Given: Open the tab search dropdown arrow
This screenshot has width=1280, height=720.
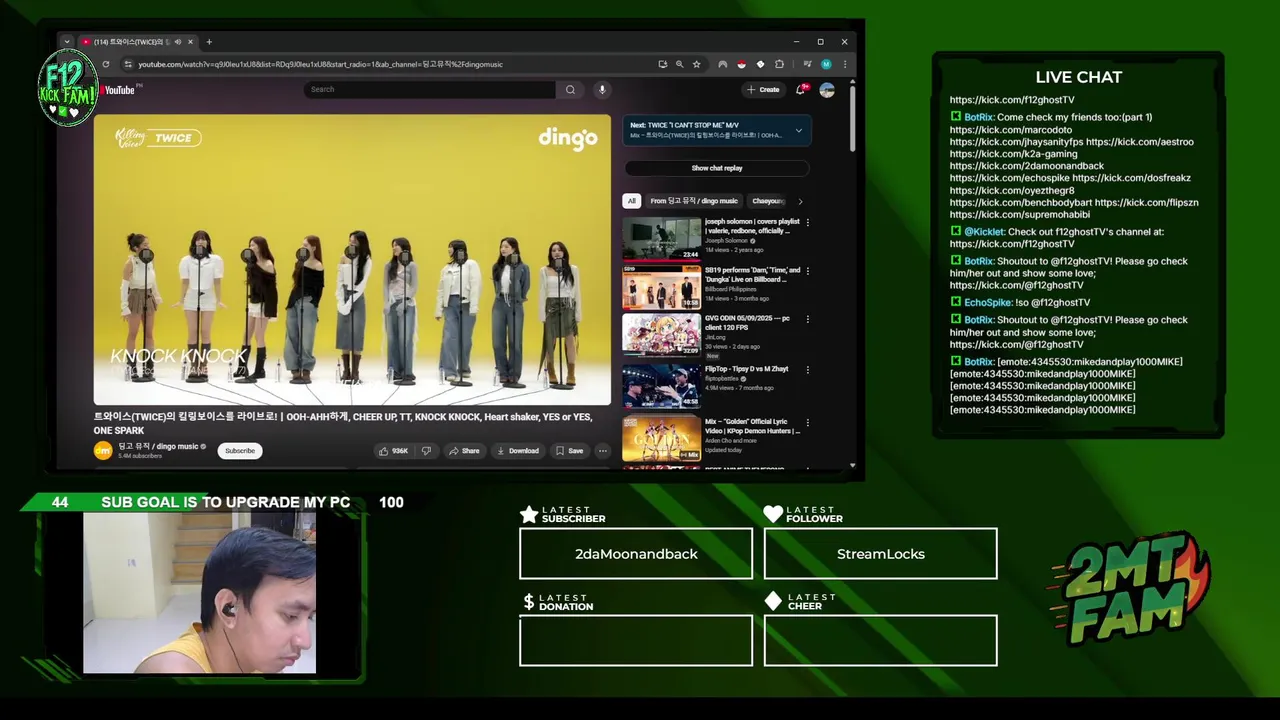Looking at the screenshot, I should (66, 42).
